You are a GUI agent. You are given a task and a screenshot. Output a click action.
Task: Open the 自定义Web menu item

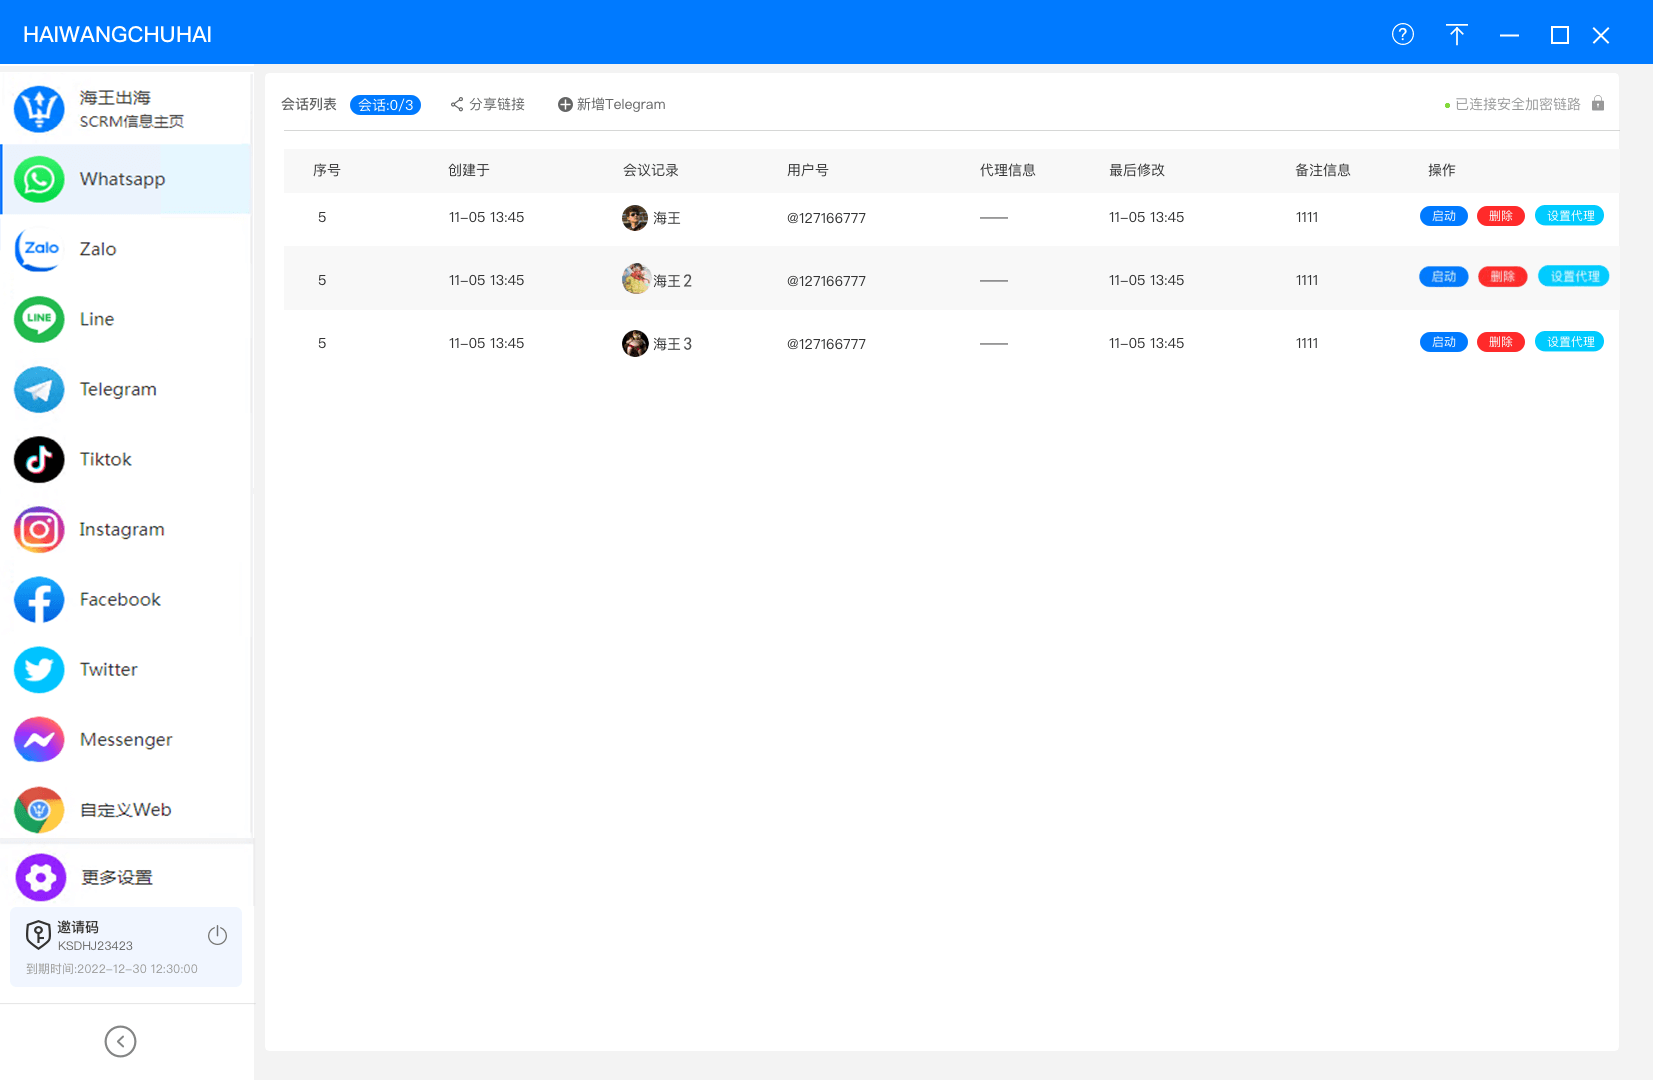125,809
